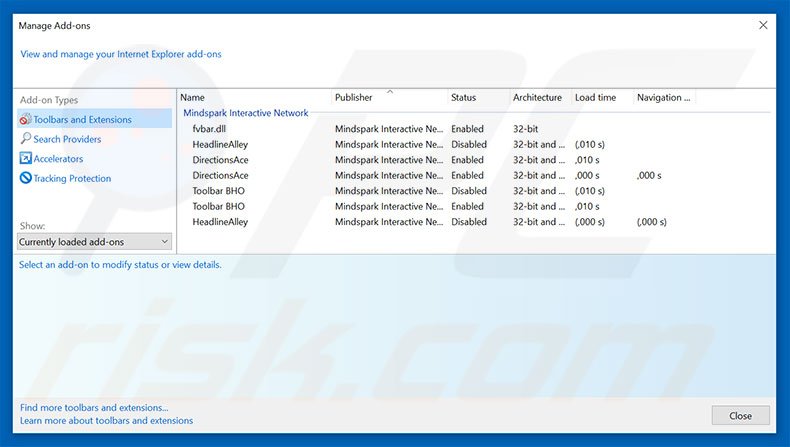Open Learn more about toolbars link

pyautogui.click(x=106, y=421)
